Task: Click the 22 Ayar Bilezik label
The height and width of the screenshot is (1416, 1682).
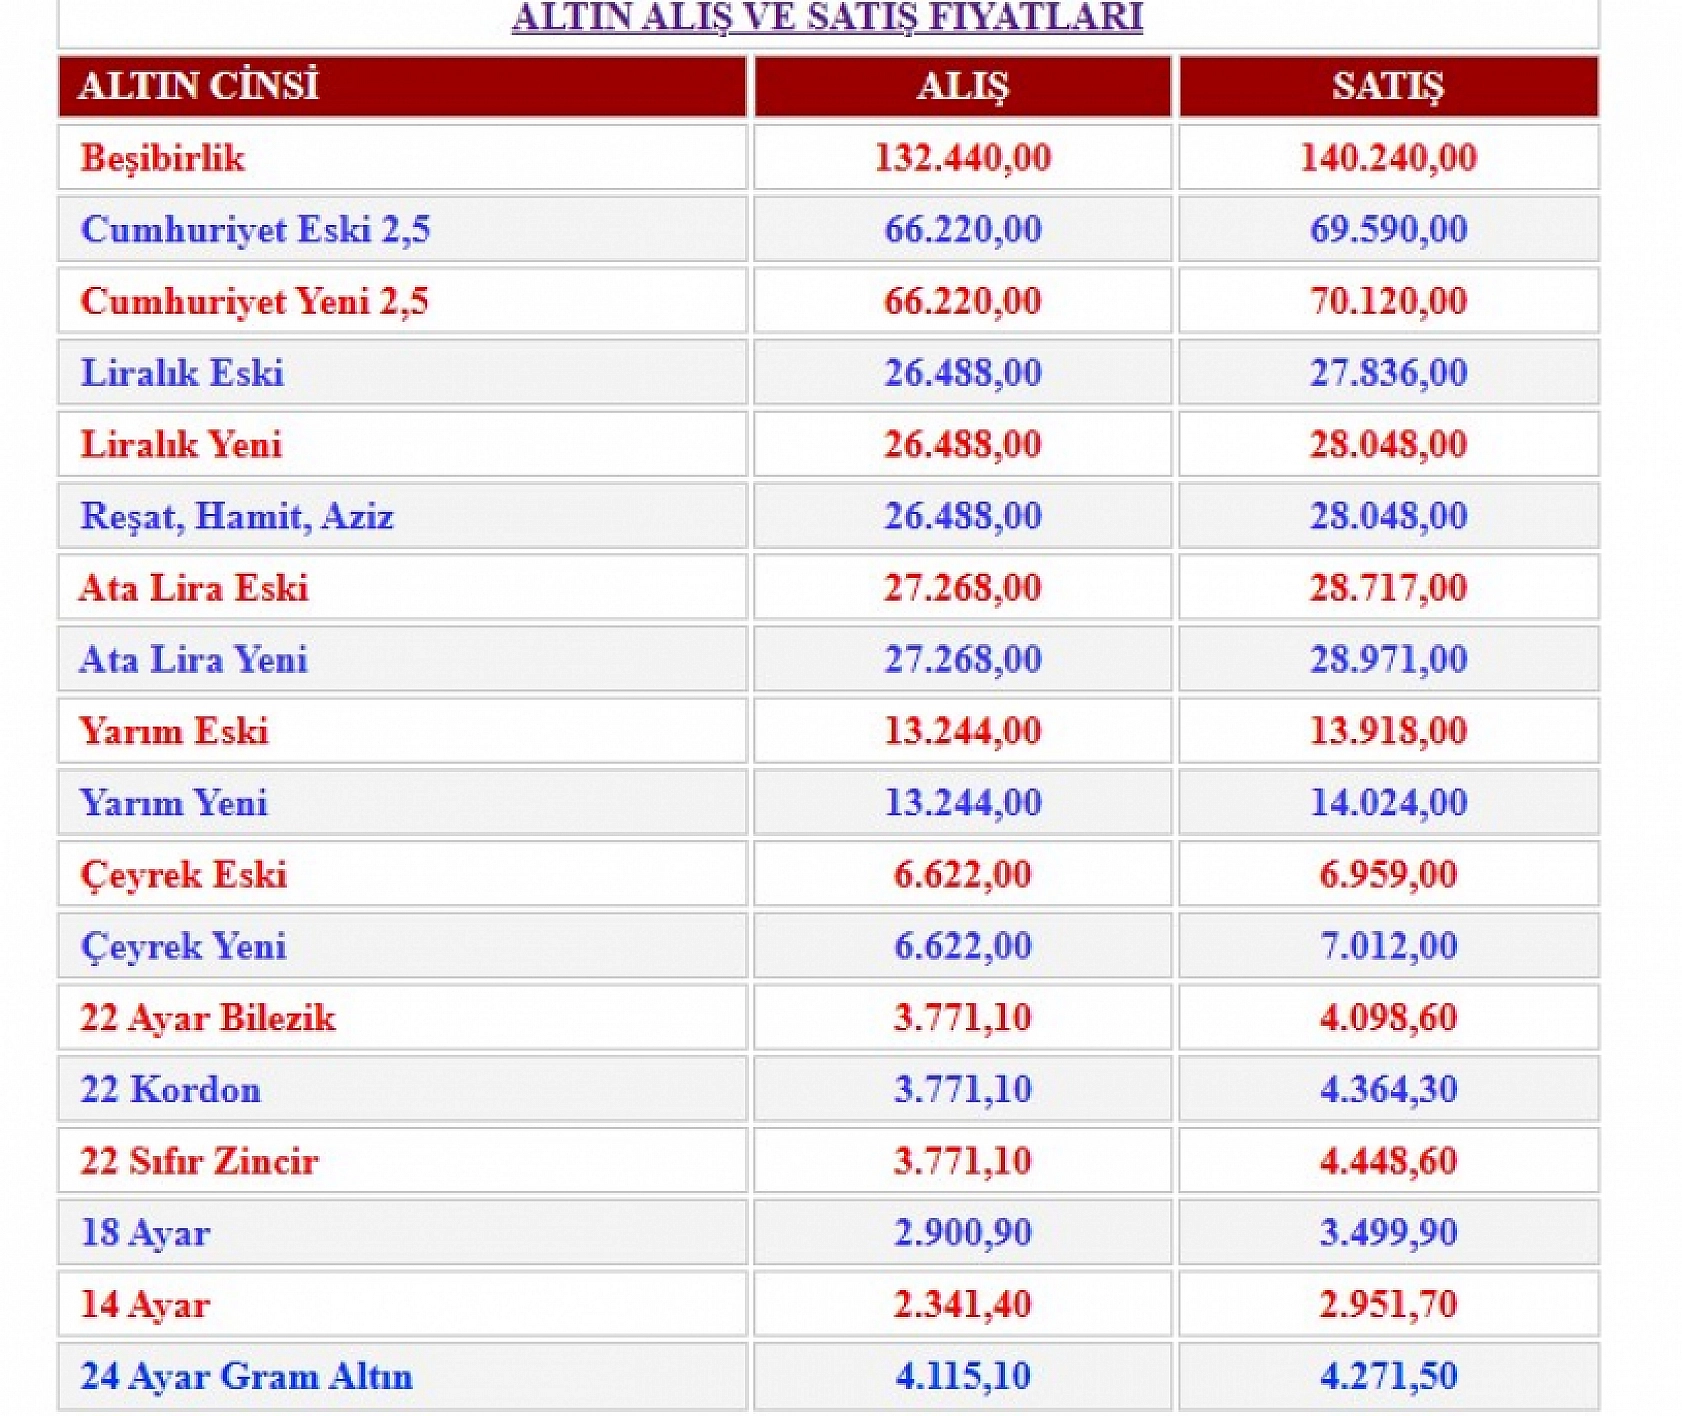Action: (x=208, y=1018)
